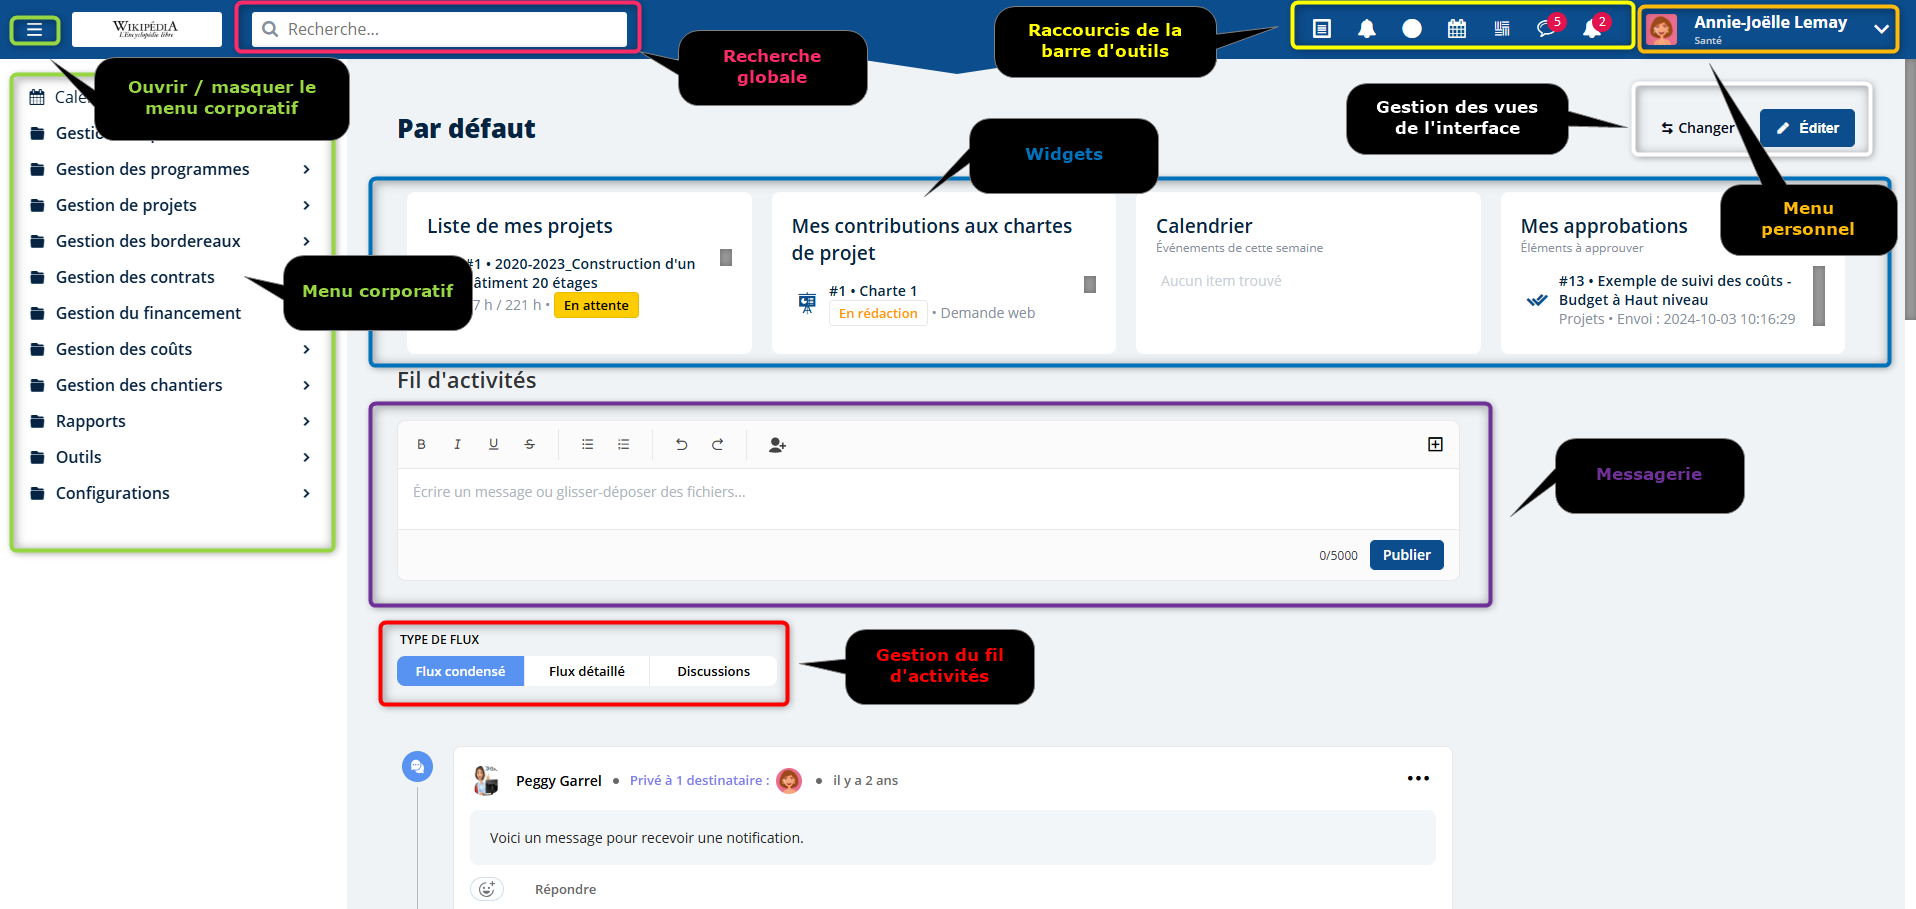This screenshot has width=1916, height=909.
Task: Open Gestion des contrats menu item
Action: click(135, 277)
